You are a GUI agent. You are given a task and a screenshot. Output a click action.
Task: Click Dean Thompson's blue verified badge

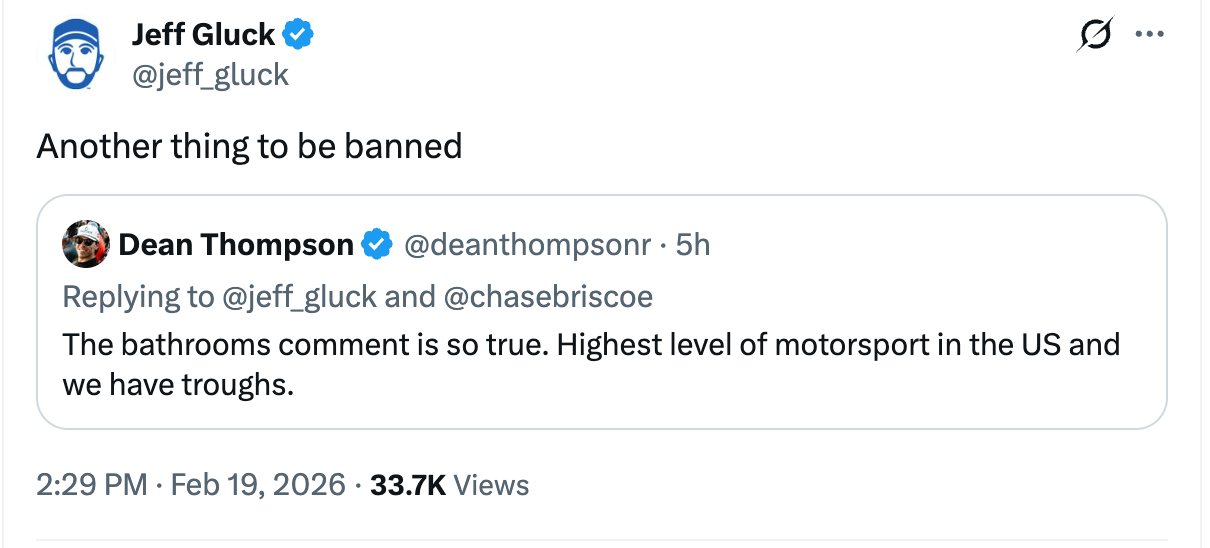click(x=376, y=244)
